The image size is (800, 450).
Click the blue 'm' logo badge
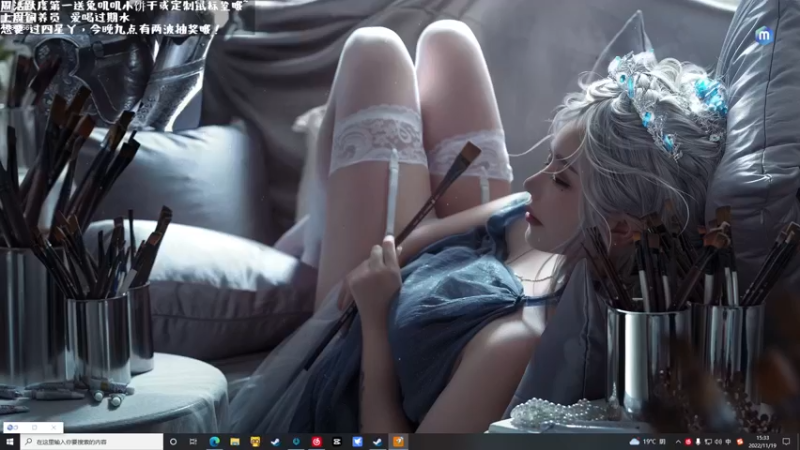click(x=764, y=35)
